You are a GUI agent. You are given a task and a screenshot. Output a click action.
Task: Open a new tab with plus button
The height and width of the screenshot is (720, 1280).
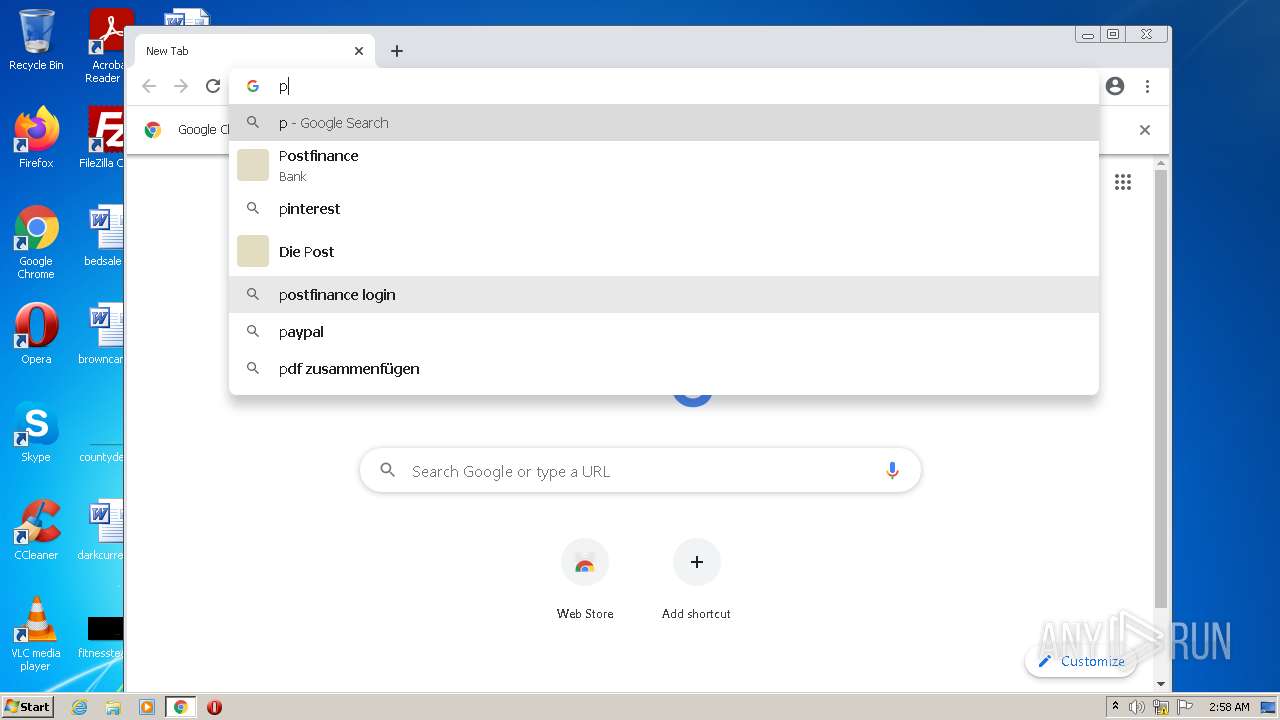click(397, 51)
